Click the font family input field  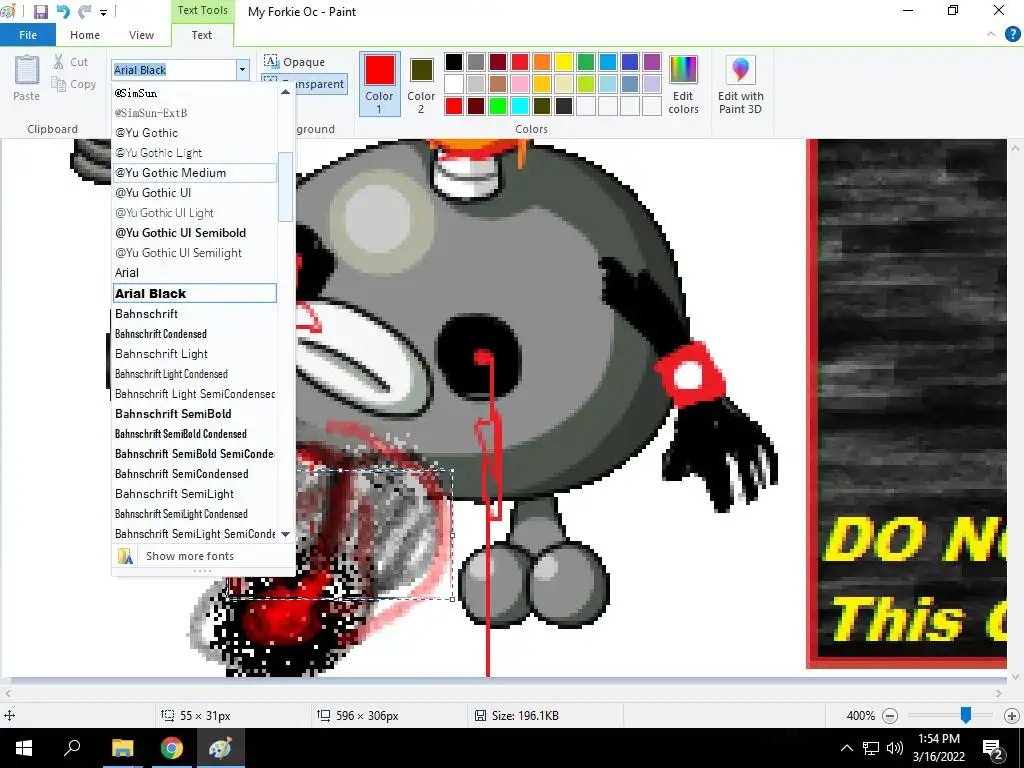174,70
